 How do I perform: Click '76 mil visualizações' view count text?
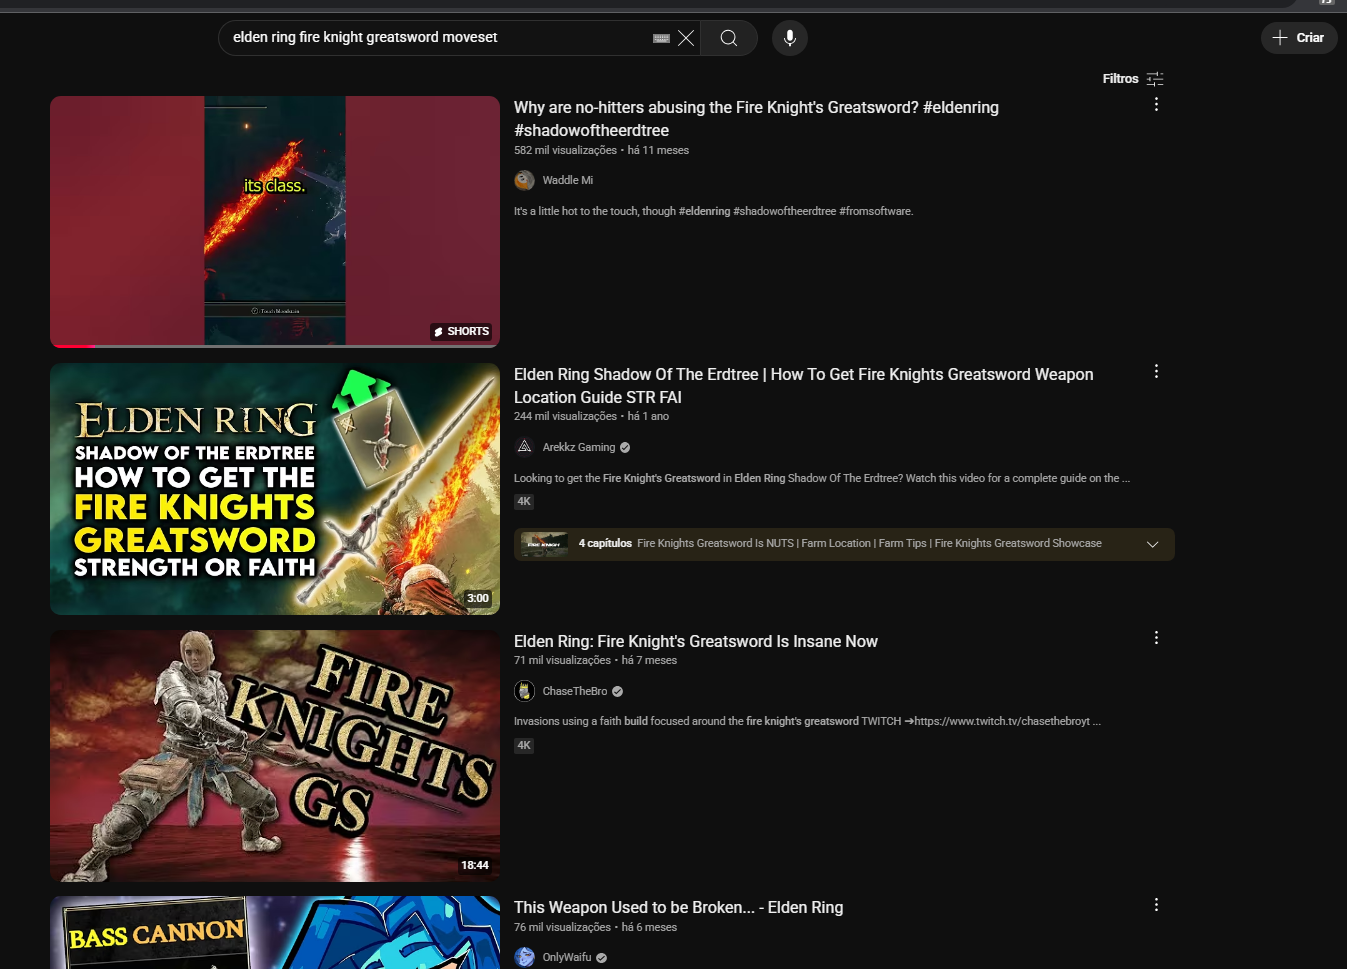point(562,927)
